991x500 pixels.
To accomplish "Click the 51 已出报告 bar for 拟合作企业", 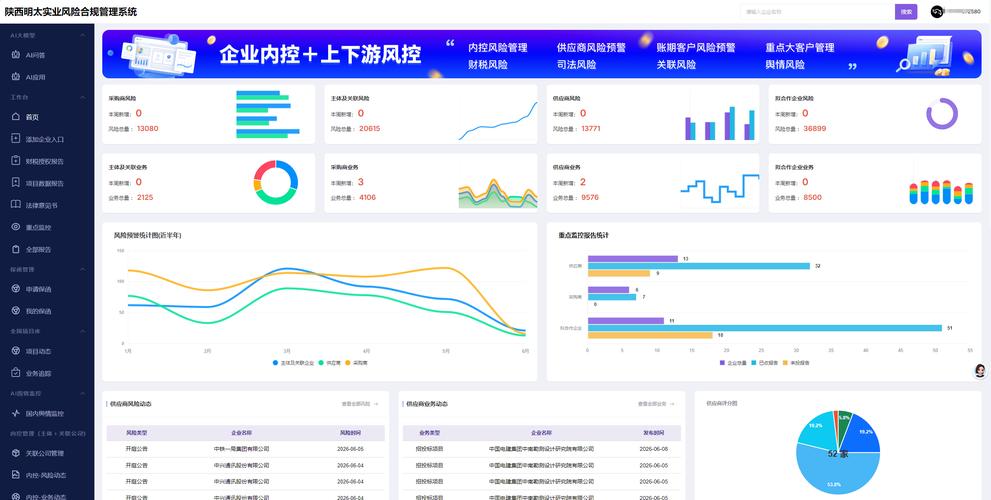I will tap(765, 328).
